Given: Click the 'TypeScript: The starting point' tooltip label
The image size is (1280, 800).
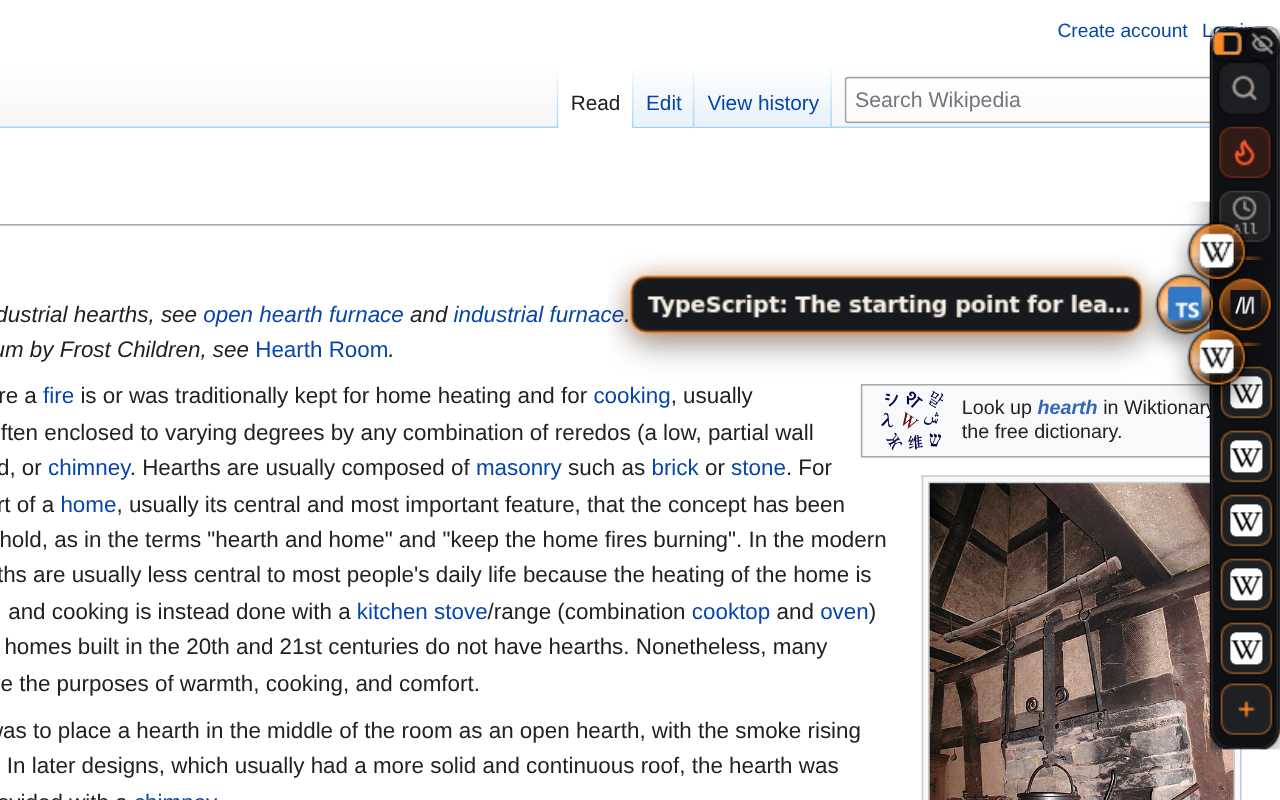Looking at the screenshot, I should tap(887, 304).
